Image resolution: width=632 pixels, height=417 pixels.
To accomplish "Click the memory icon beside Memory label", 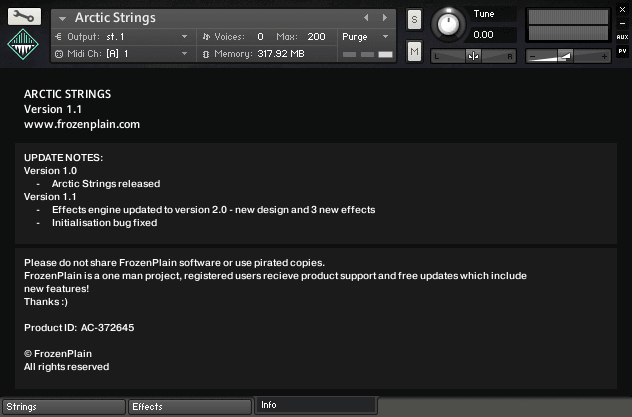I will [x=206, y=54].
